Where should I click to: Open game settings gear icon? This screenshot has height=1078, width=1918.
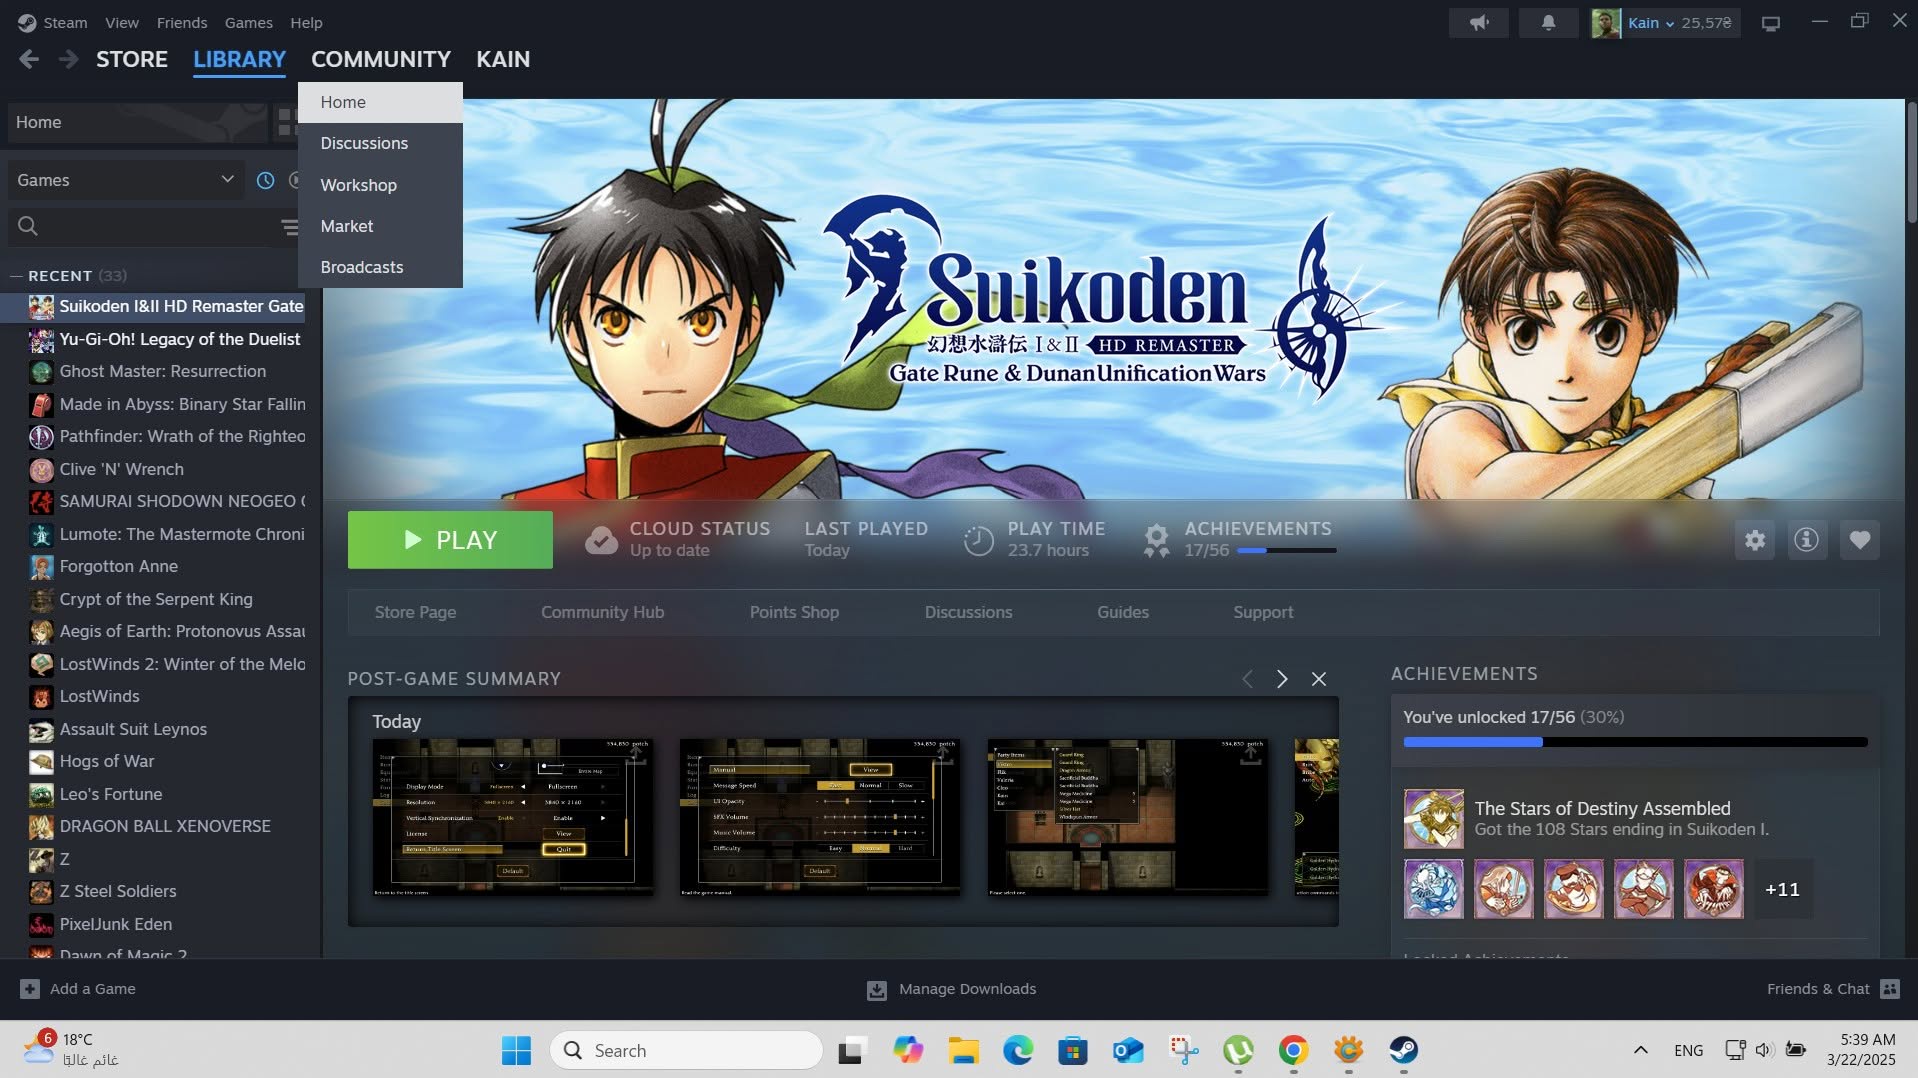(1755, 540)
